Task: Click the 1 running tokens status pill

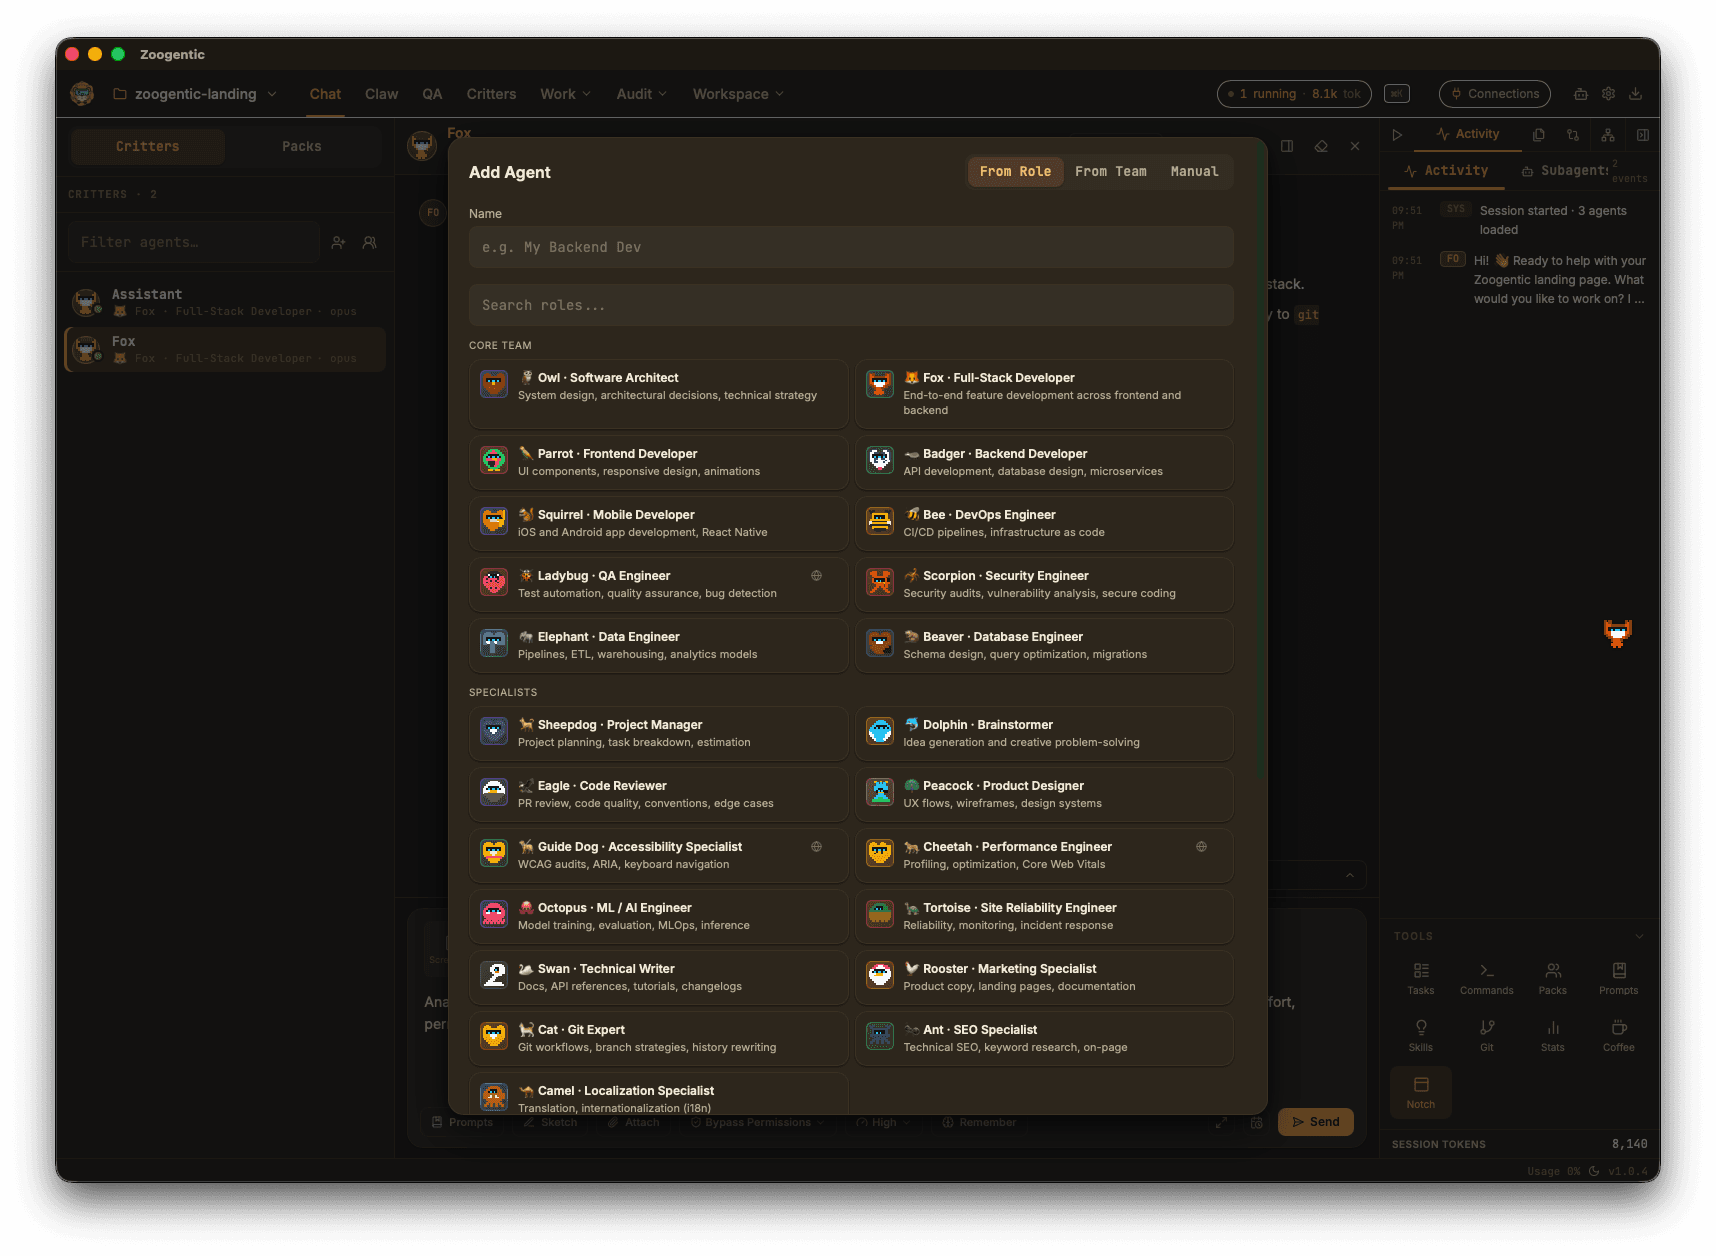Action: (x=1294, y=94)
